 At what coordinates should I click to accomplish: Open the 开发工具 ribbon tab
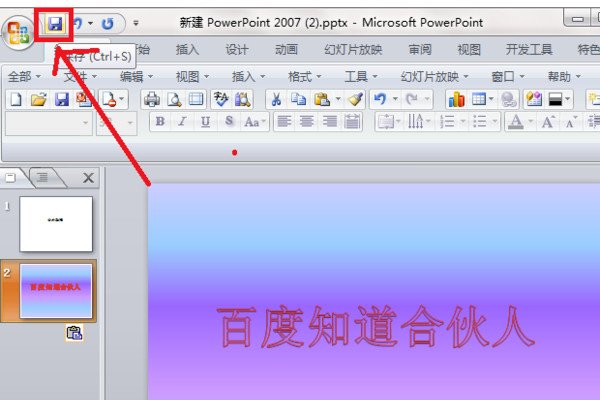tap(529, 49)
